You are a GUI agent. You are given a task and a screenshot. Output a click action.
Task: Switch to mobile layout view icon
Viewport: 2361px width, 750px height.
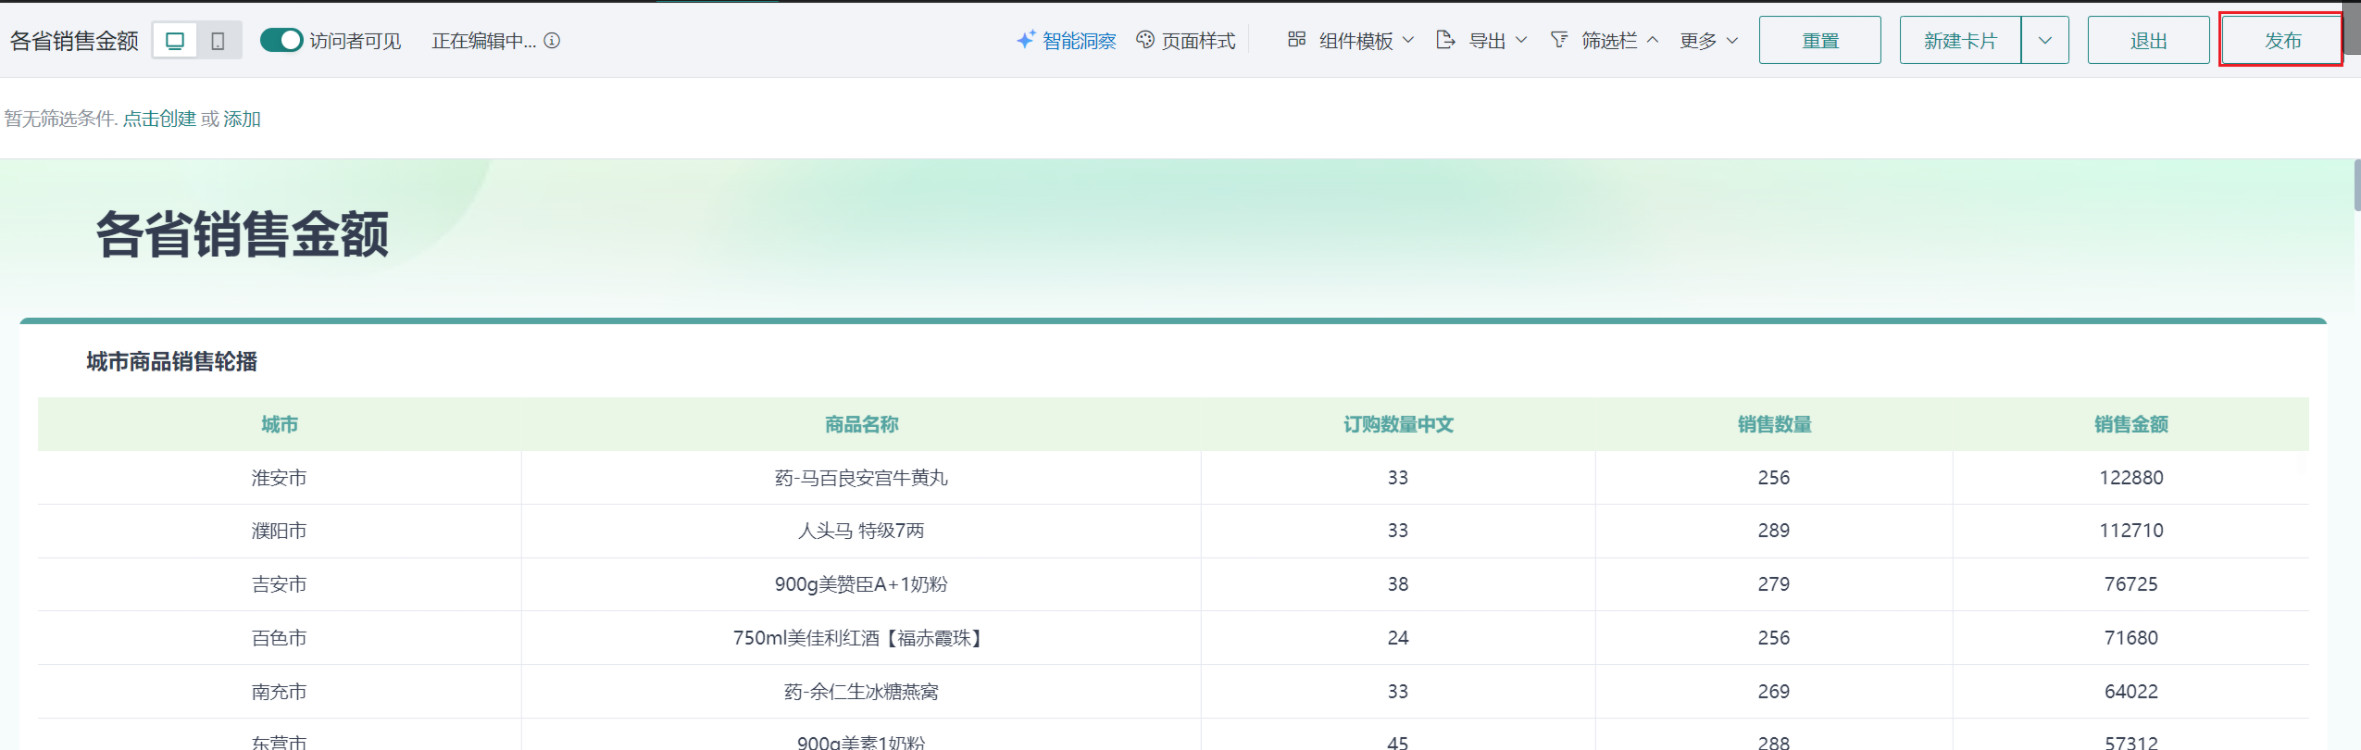(x=218, y=41)
